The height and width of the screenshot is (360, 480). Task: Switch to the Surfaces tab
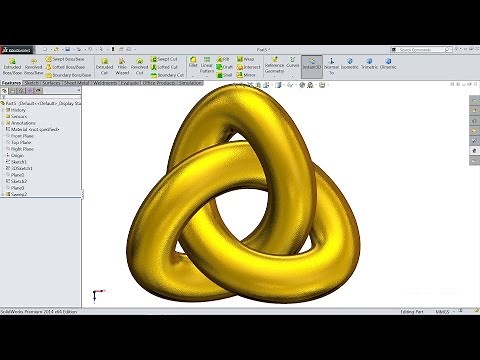click(x=51, y=83)
